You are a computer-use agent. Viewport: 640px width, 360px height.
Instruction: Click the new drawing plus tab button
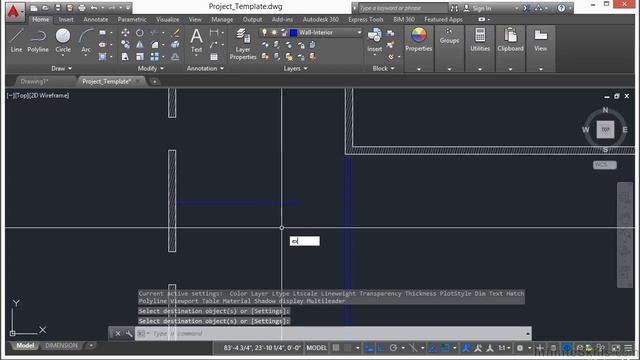(x=155, y=82)
